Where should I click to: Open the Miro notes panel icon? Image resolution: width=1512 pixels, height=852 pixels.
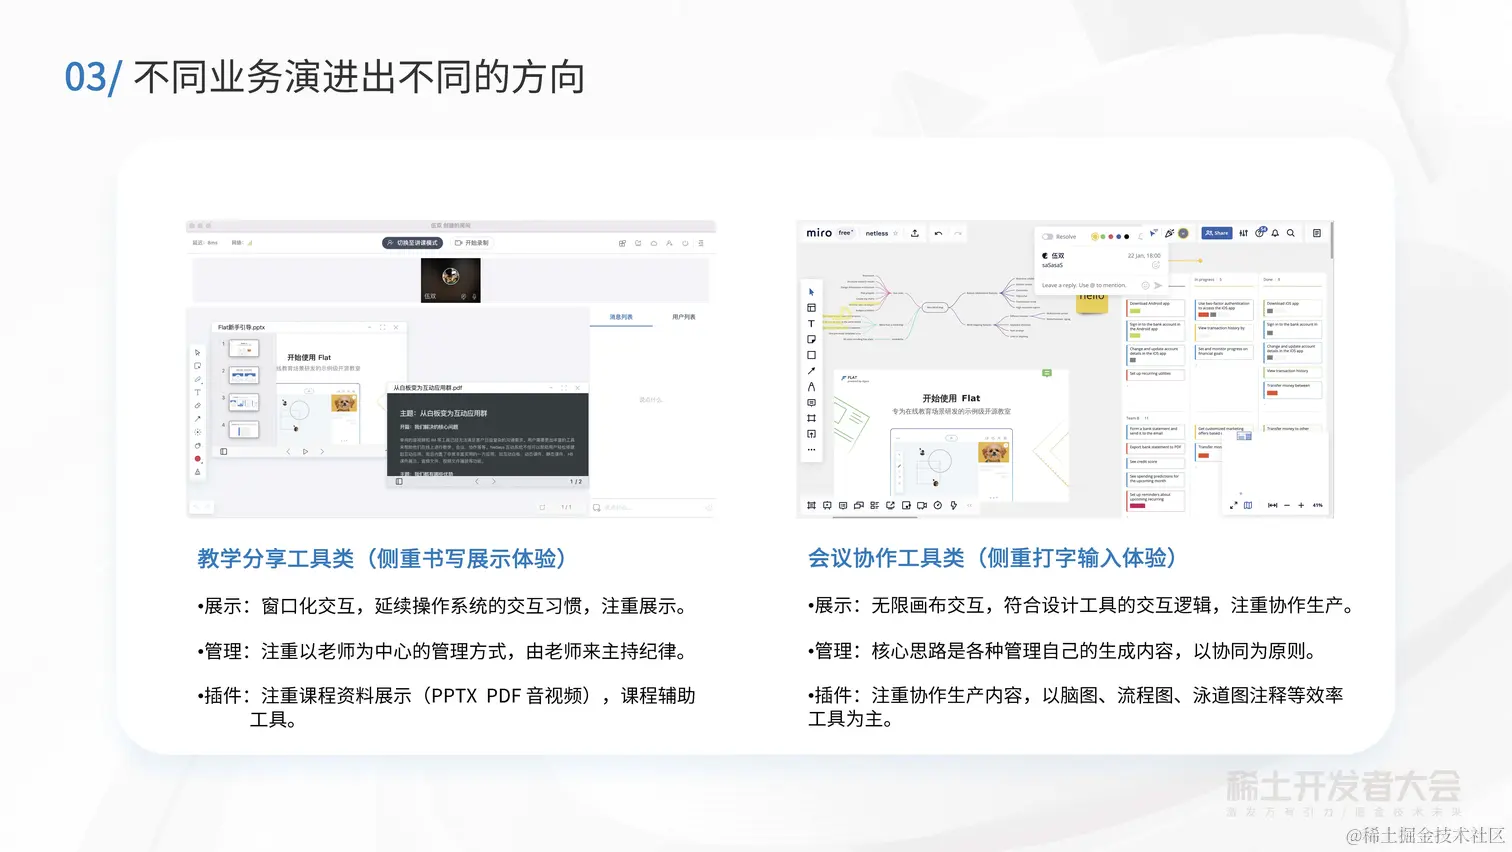[1317, 233]
